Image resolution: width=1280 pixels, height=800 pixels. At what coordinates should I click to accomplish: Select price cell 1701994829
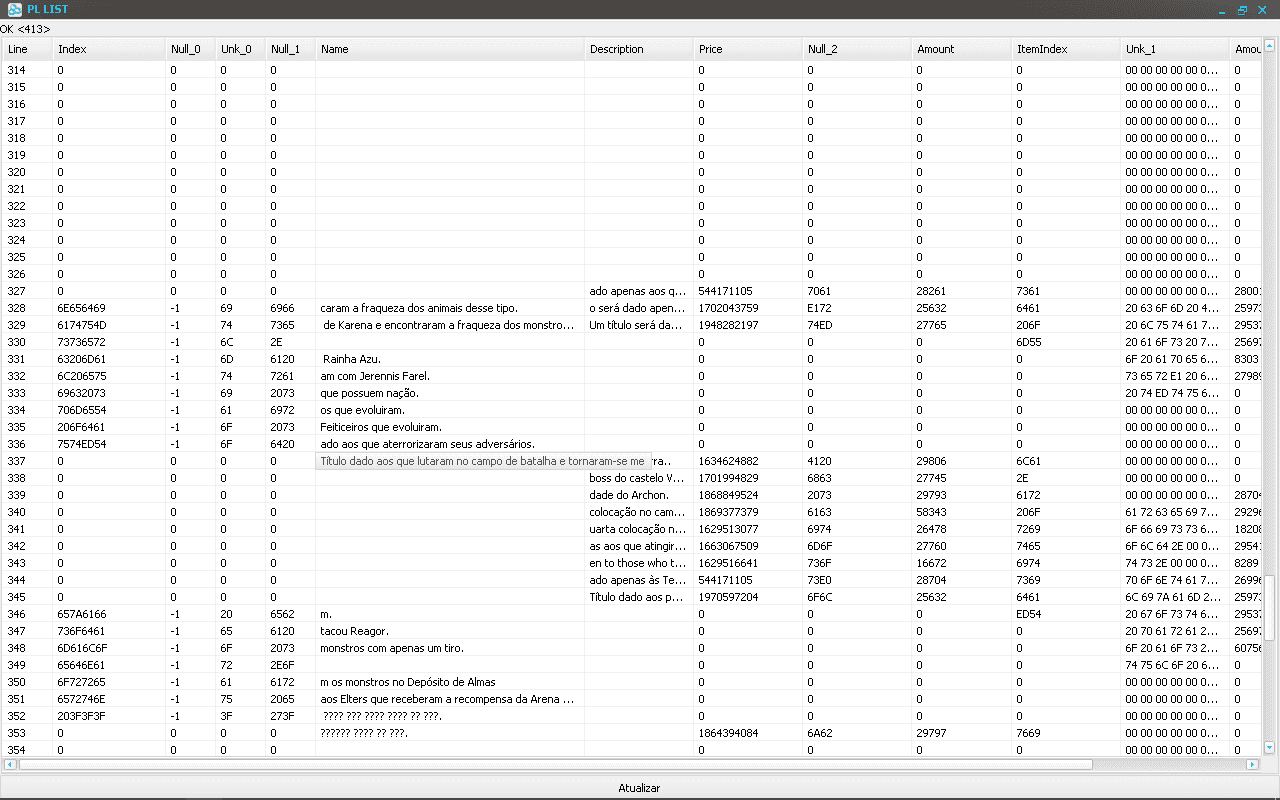748,478
